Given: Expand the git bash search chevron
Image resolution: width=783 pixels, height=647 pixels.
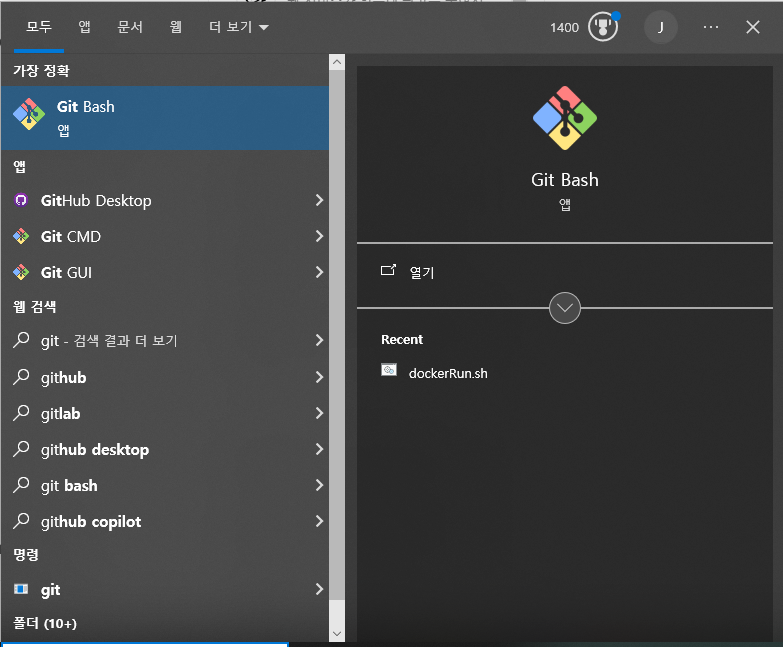Looking at the screenshot, I should point(320,485).
